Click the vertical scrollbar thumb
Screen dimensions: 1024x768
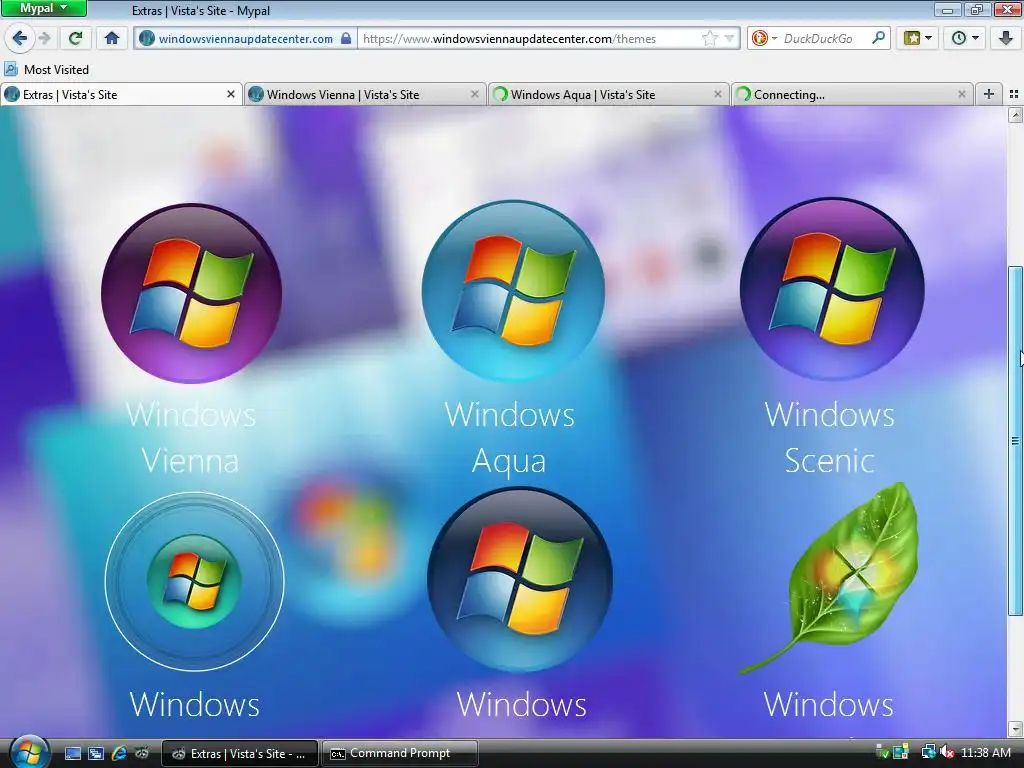pos(1015,441)
